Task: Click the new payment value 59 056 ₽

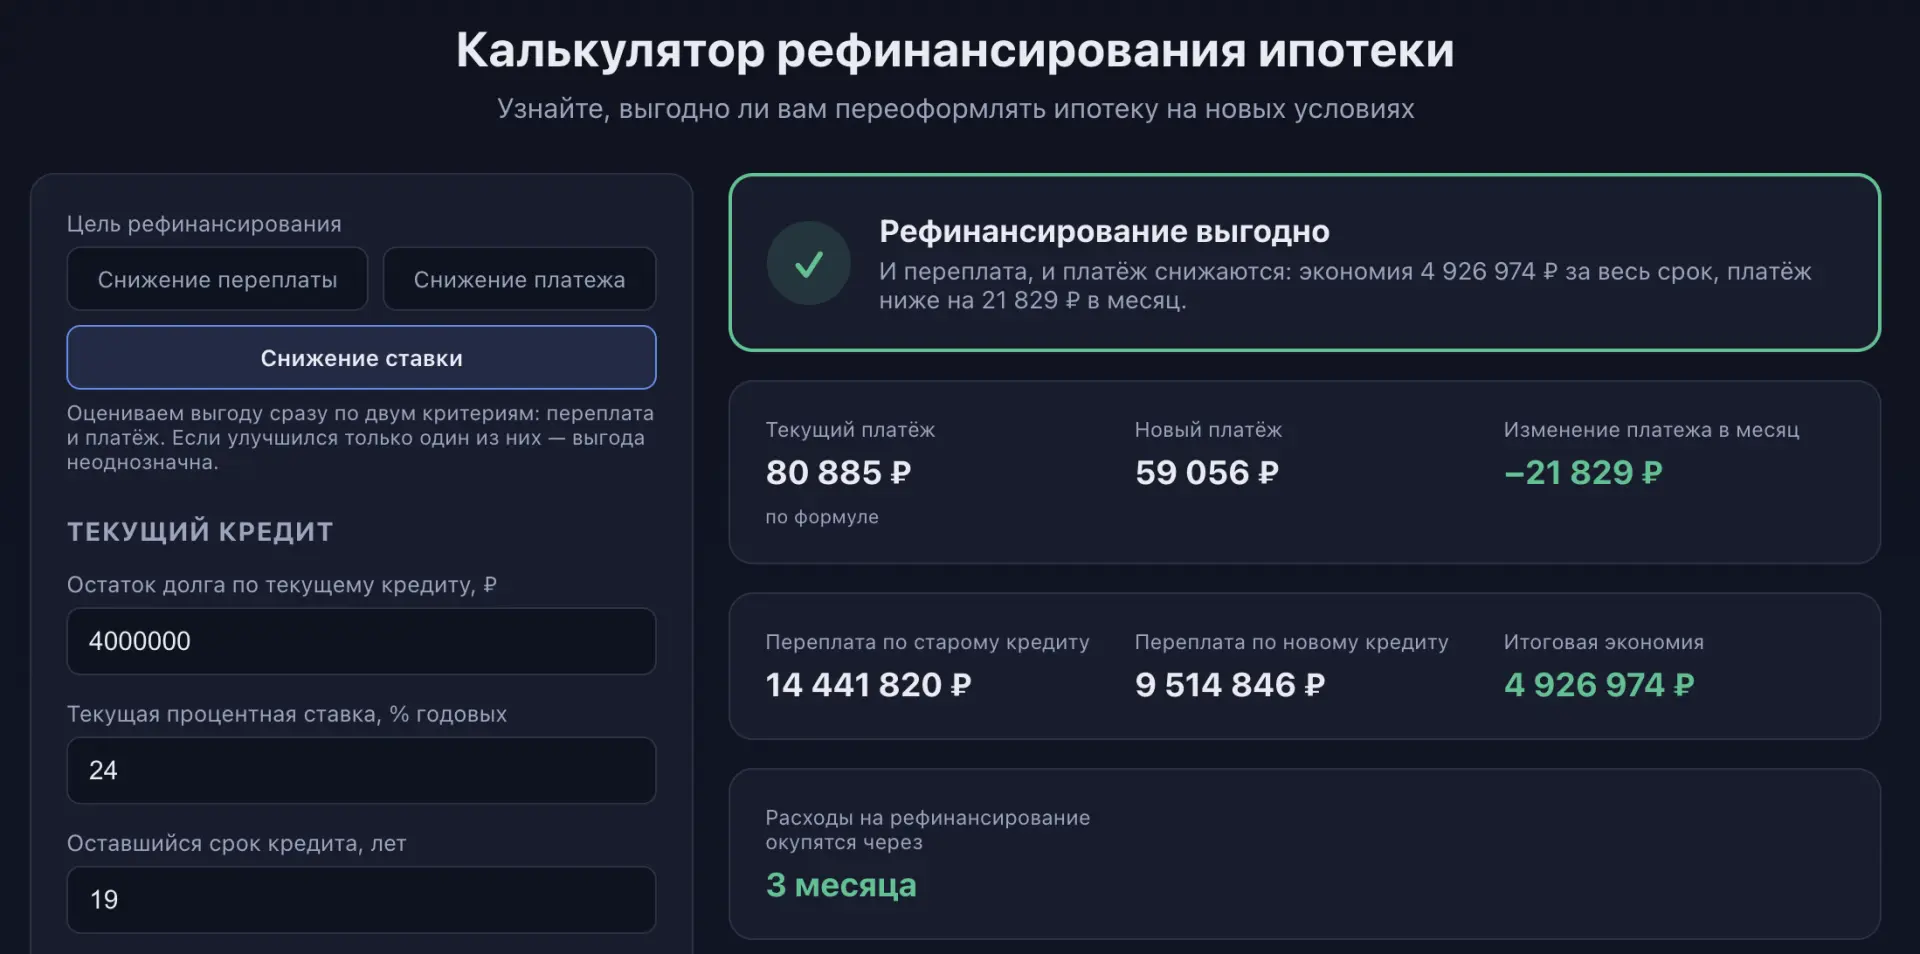Action: tap(1207, 472)
